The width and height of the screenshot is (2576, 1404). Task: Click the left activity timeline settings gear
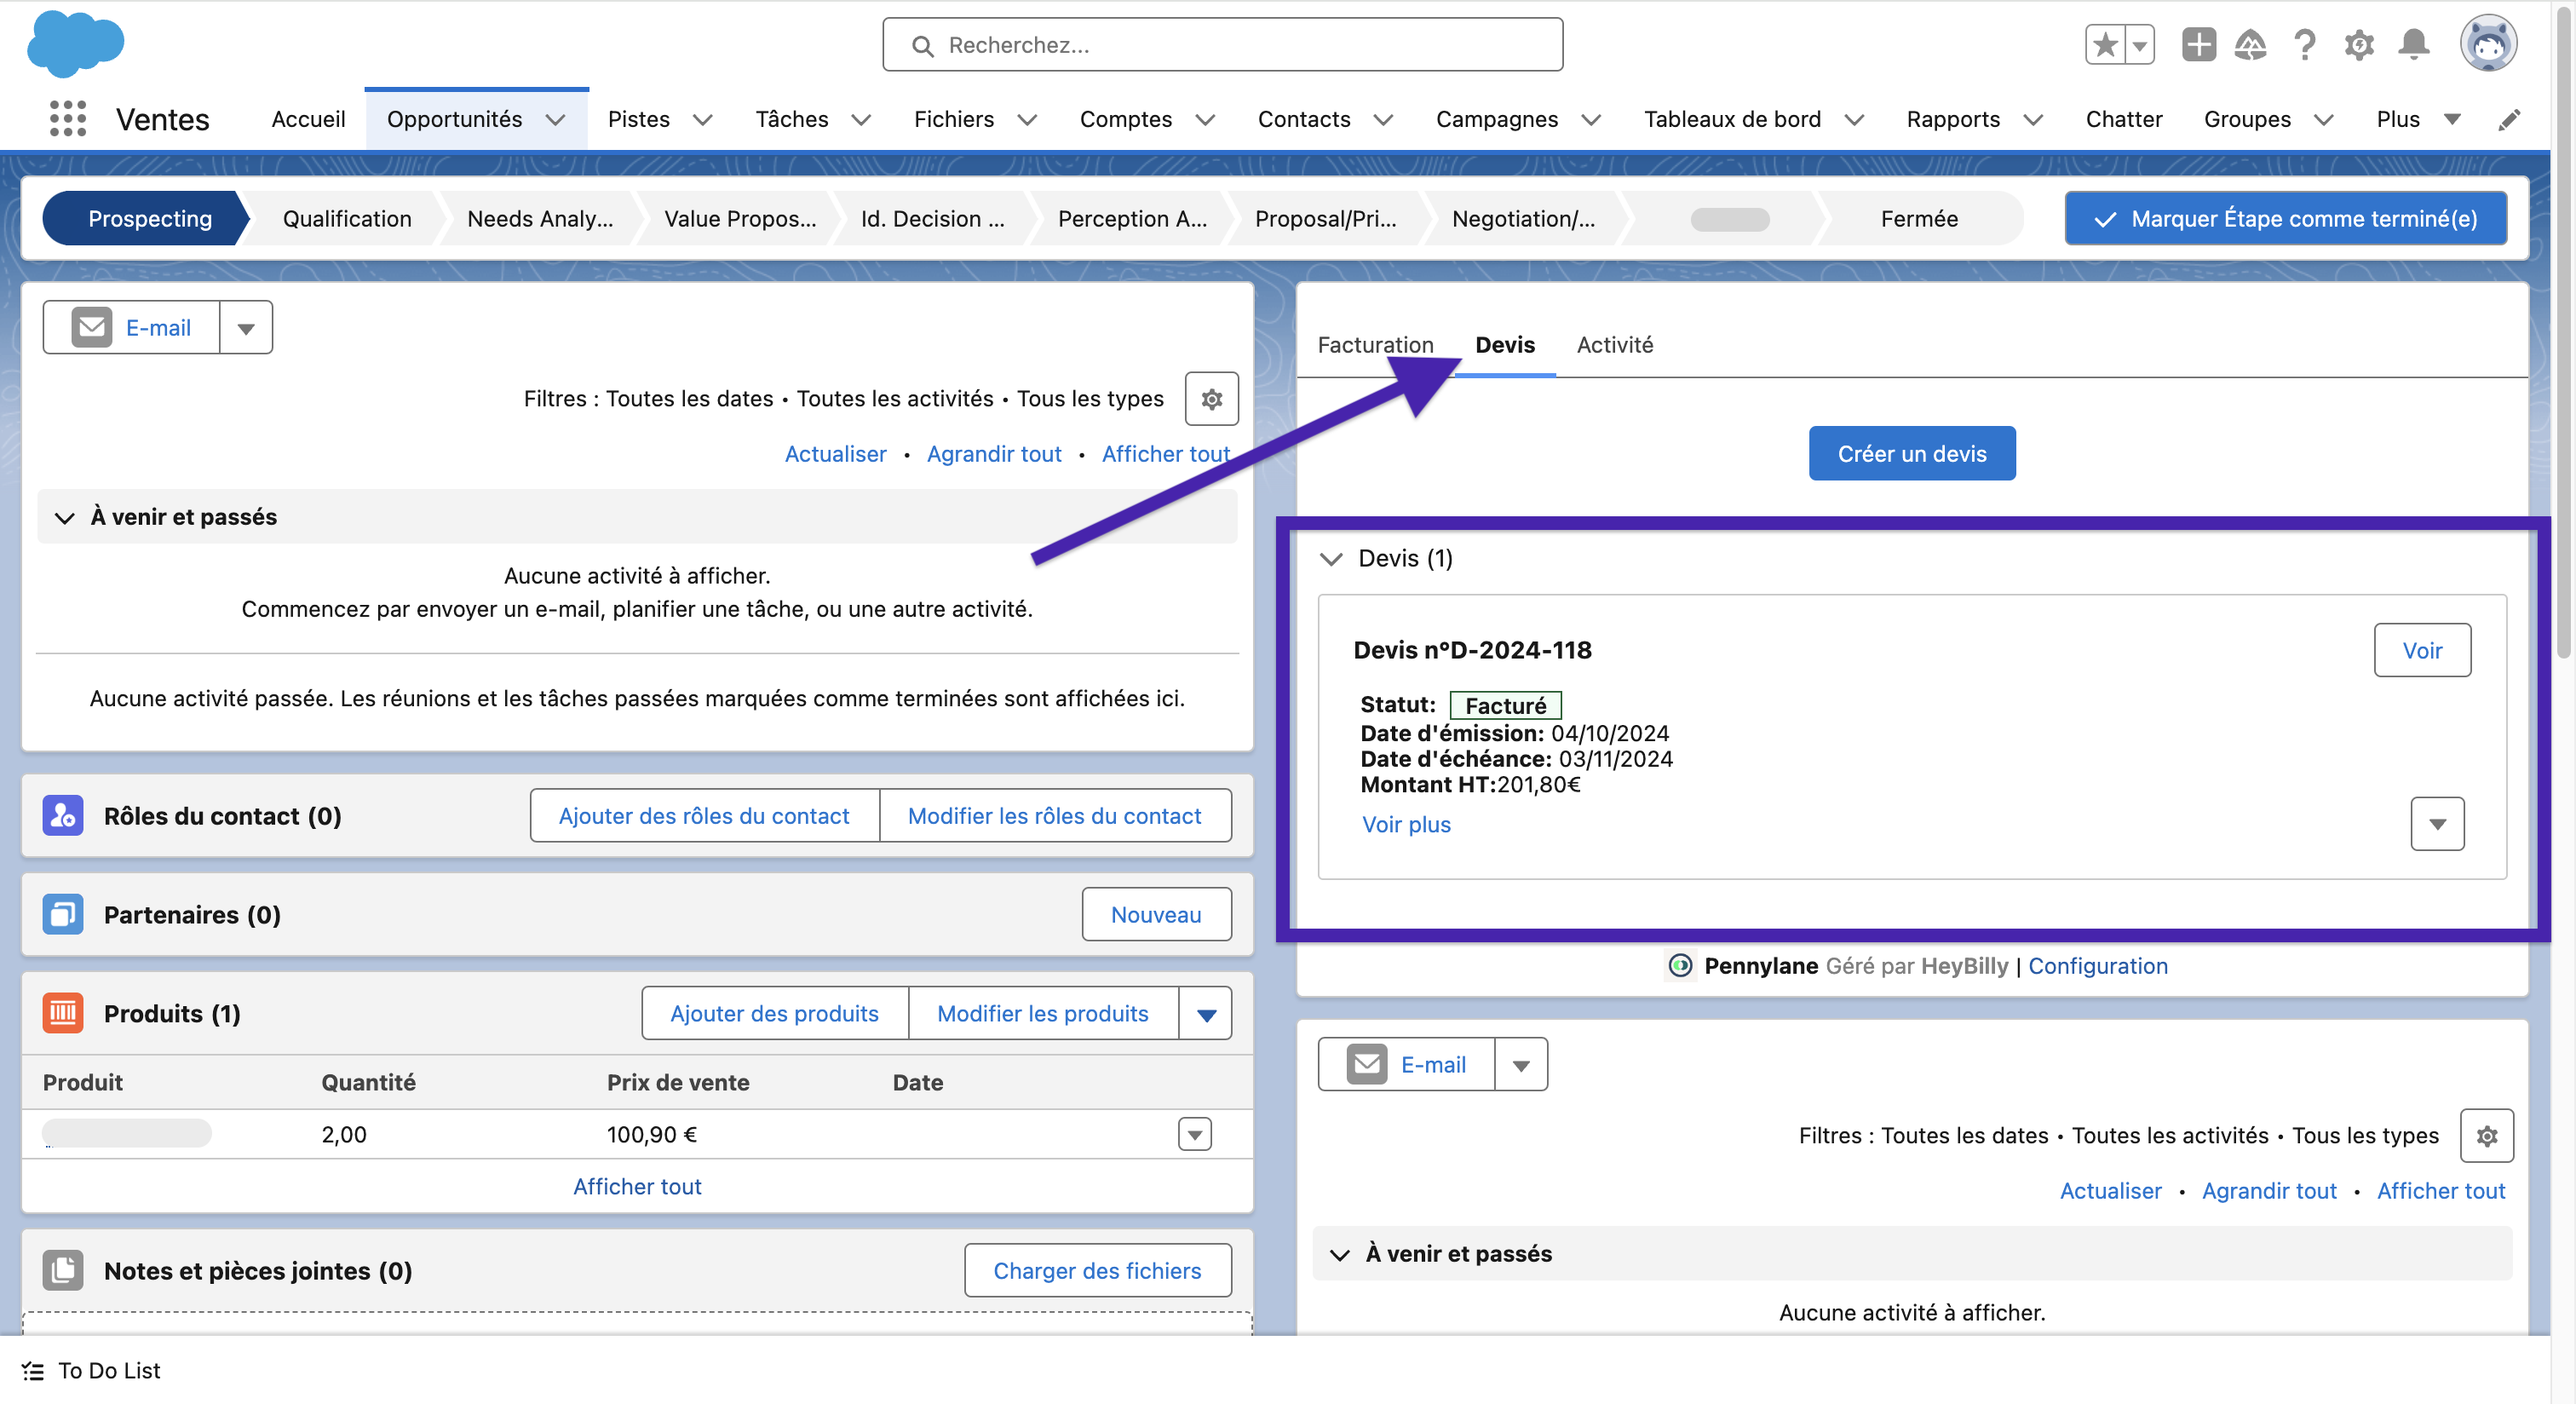coord(1211,399)
